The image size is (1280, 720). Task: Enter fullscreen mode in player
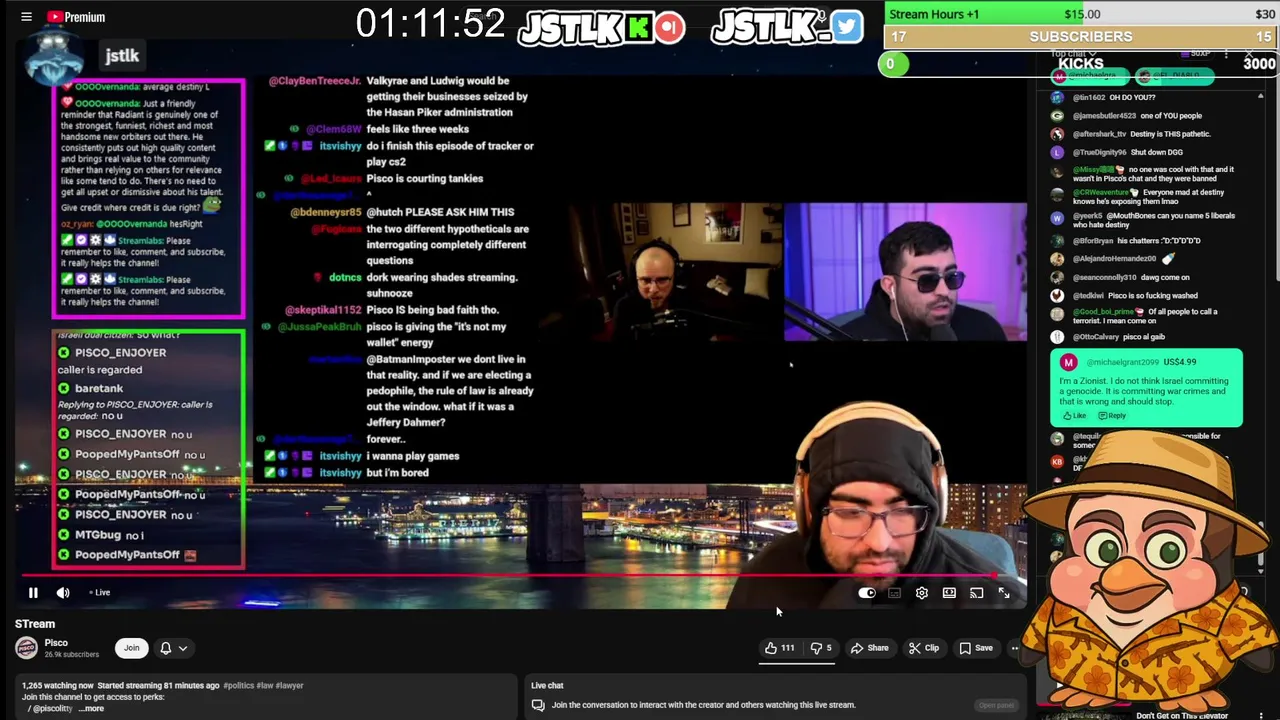1004,593
